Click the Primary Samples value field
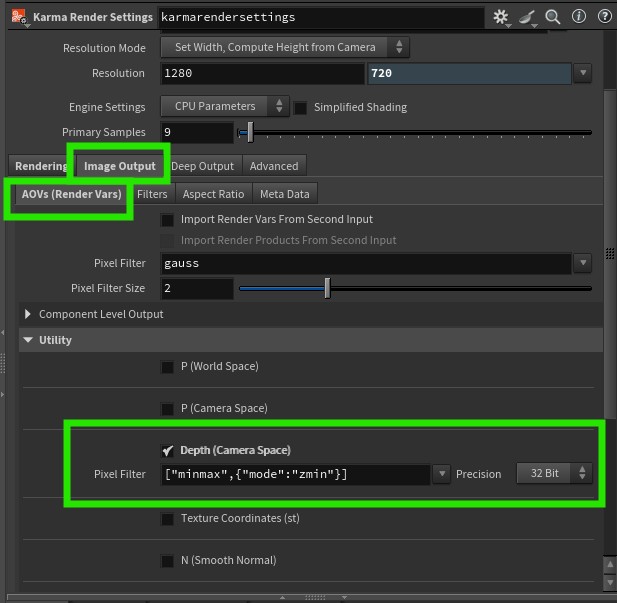617x603 pixels. tap(196, 132)
